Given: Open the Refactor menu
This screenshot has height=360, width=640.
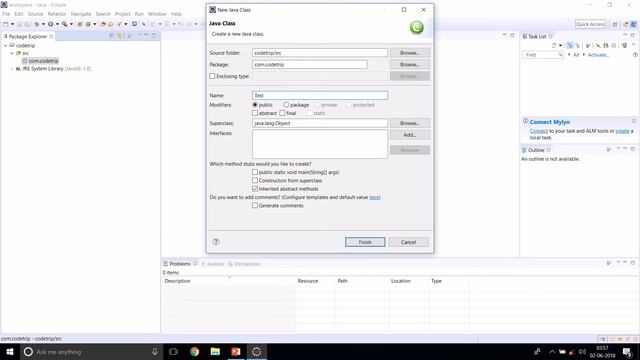Looking at the screenshot, I should coord(57,14).
